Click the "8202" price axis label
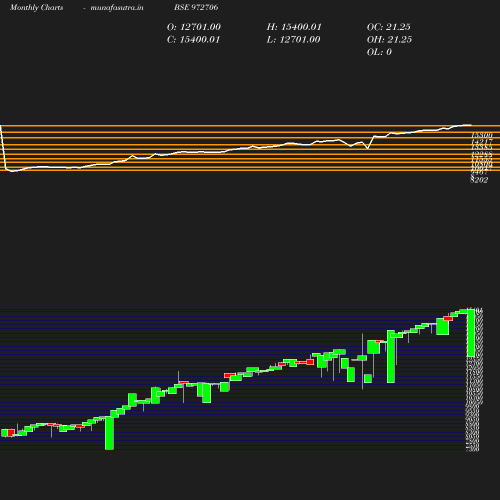The height and width of the screenshot is (500, 500). point(479,180)
